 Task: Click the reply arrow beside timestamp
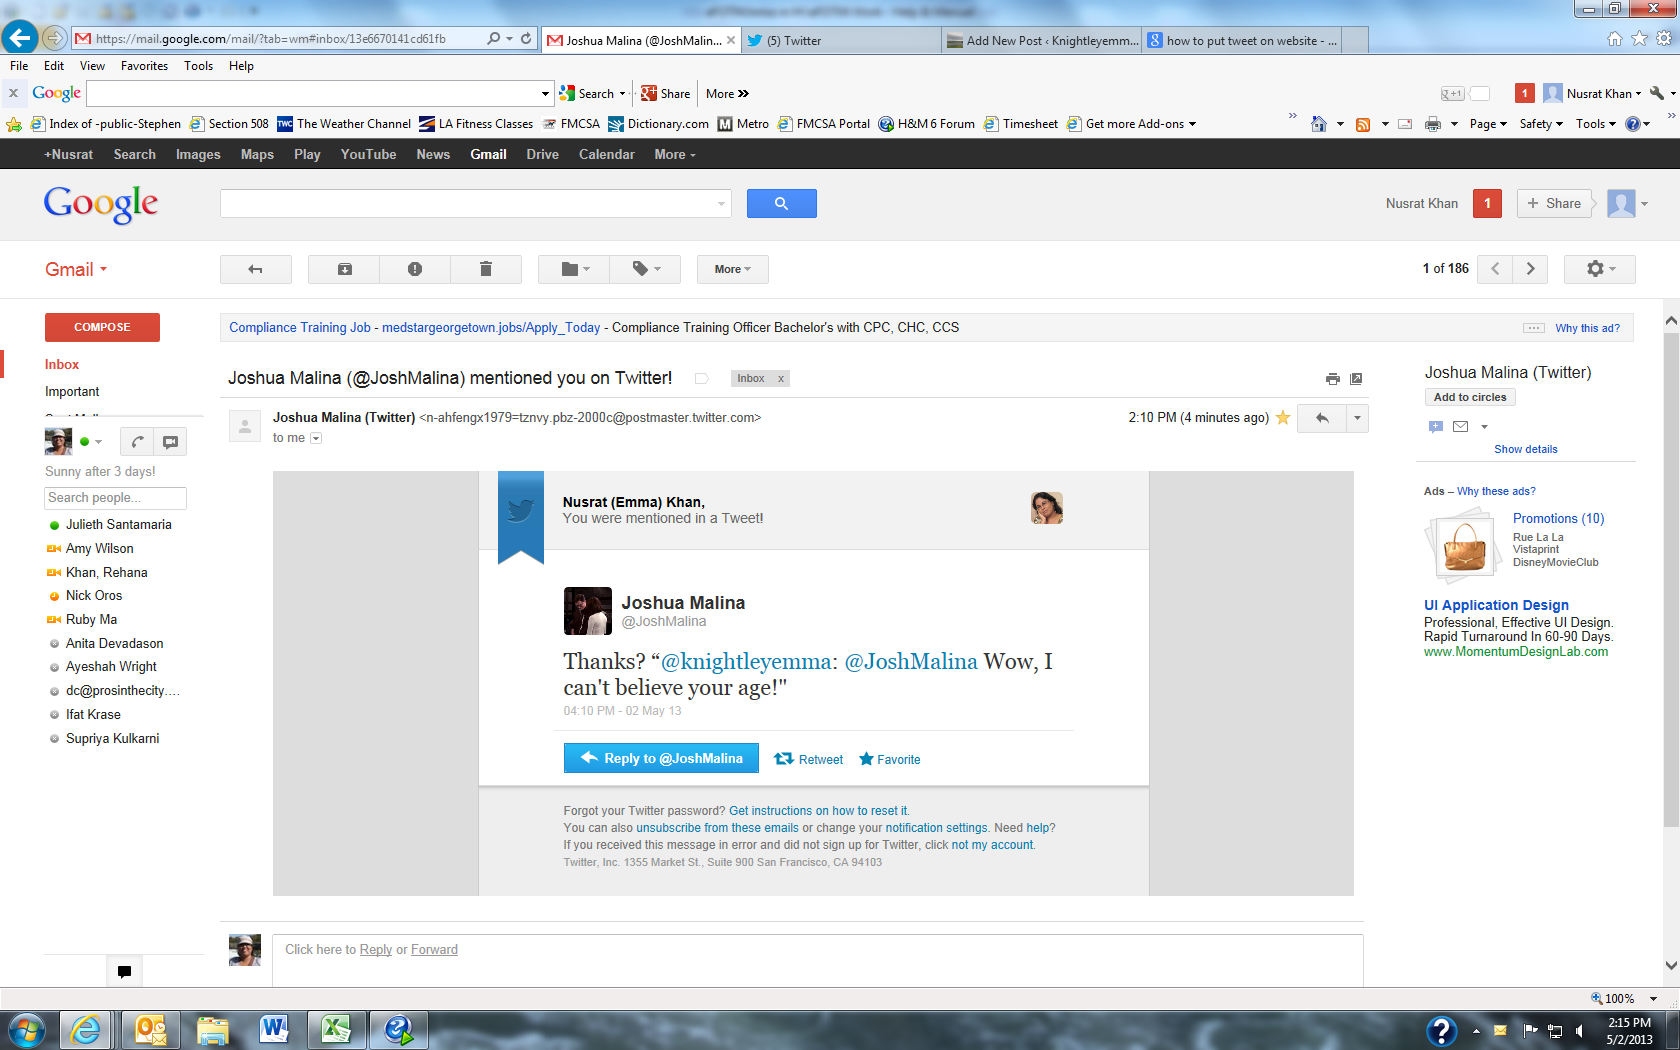[x=1322, y=418]
